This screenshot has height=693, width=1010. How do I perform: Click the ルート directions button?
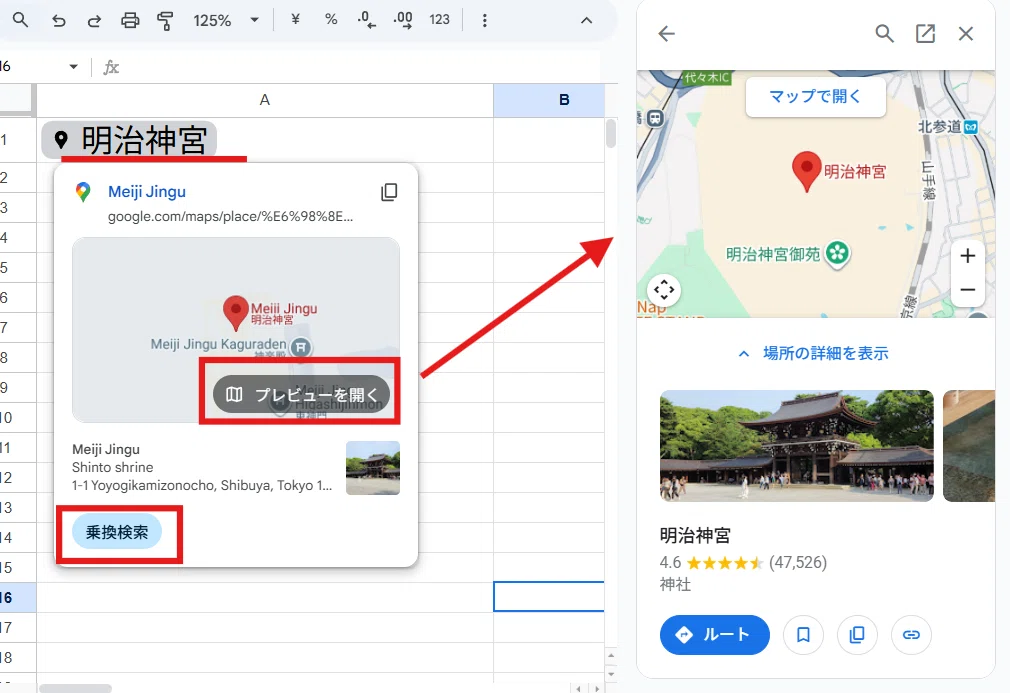[714, 634]
